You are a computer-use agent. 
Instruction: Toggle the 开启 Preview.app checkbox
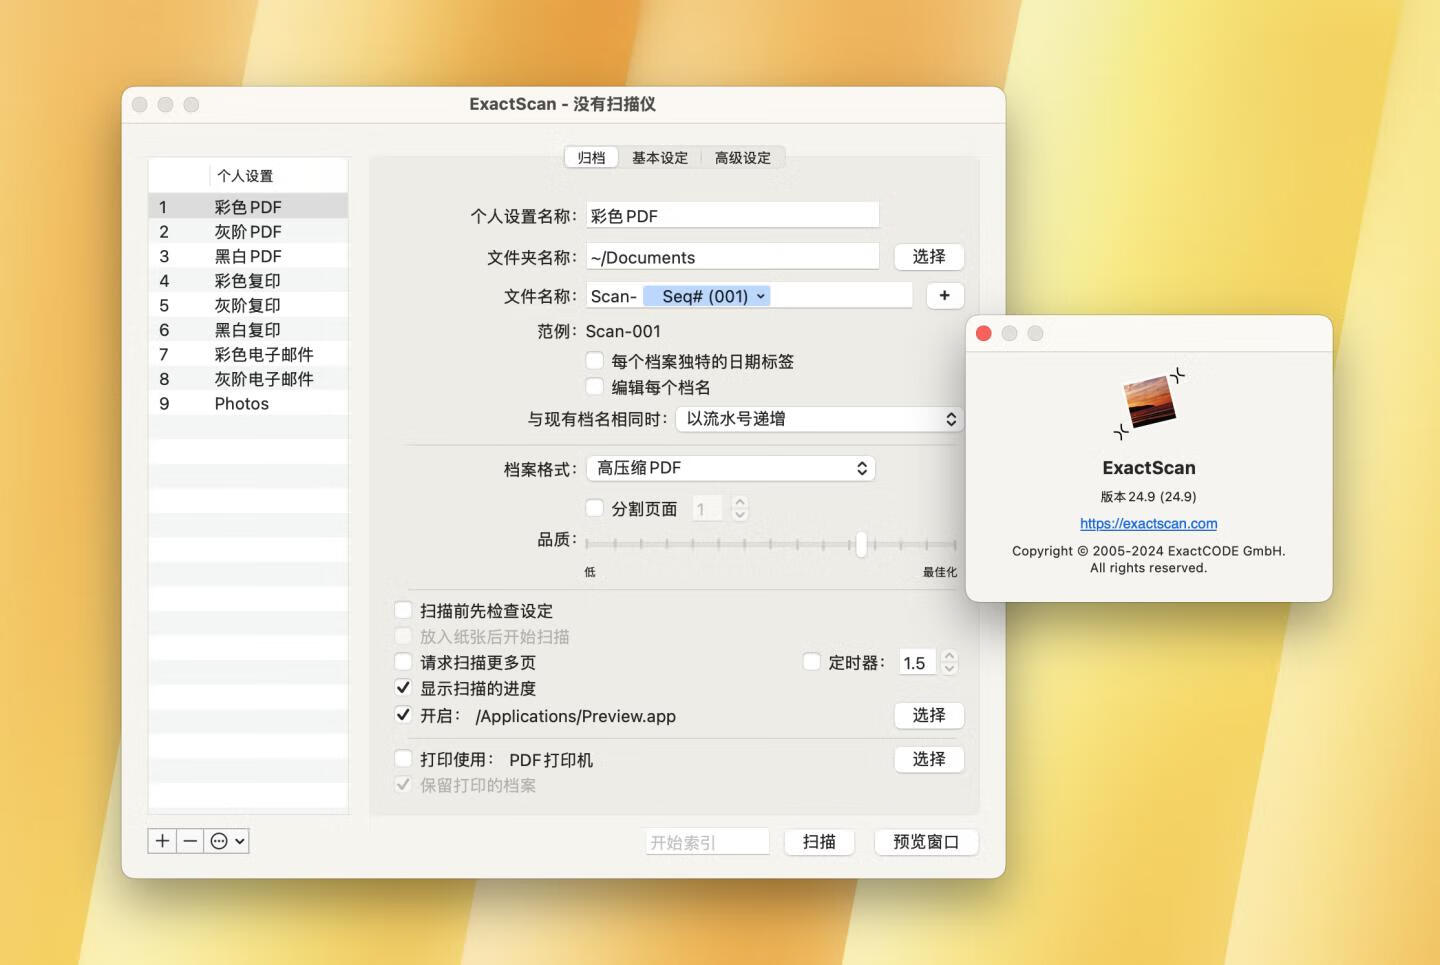pyautogui.click(x=403, y=715)
